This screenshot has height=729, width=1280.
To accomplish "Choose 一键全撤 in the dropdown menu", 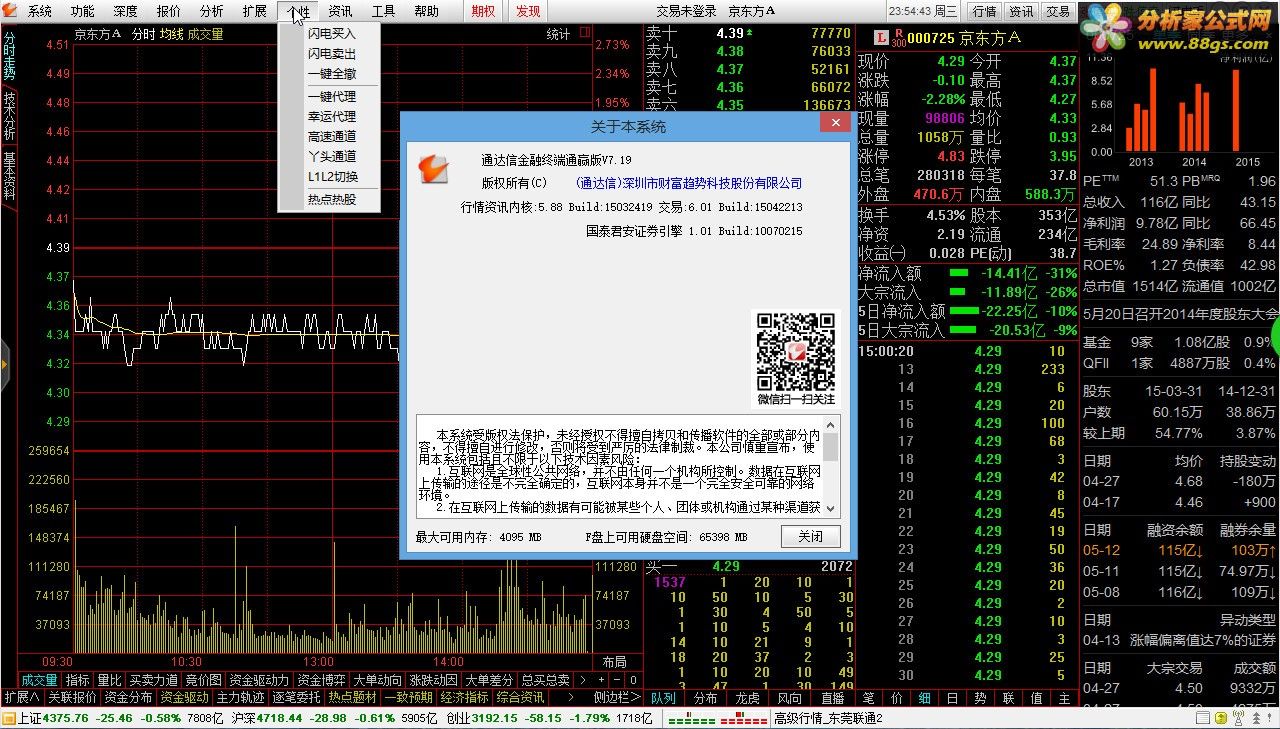I will point(332,74).
